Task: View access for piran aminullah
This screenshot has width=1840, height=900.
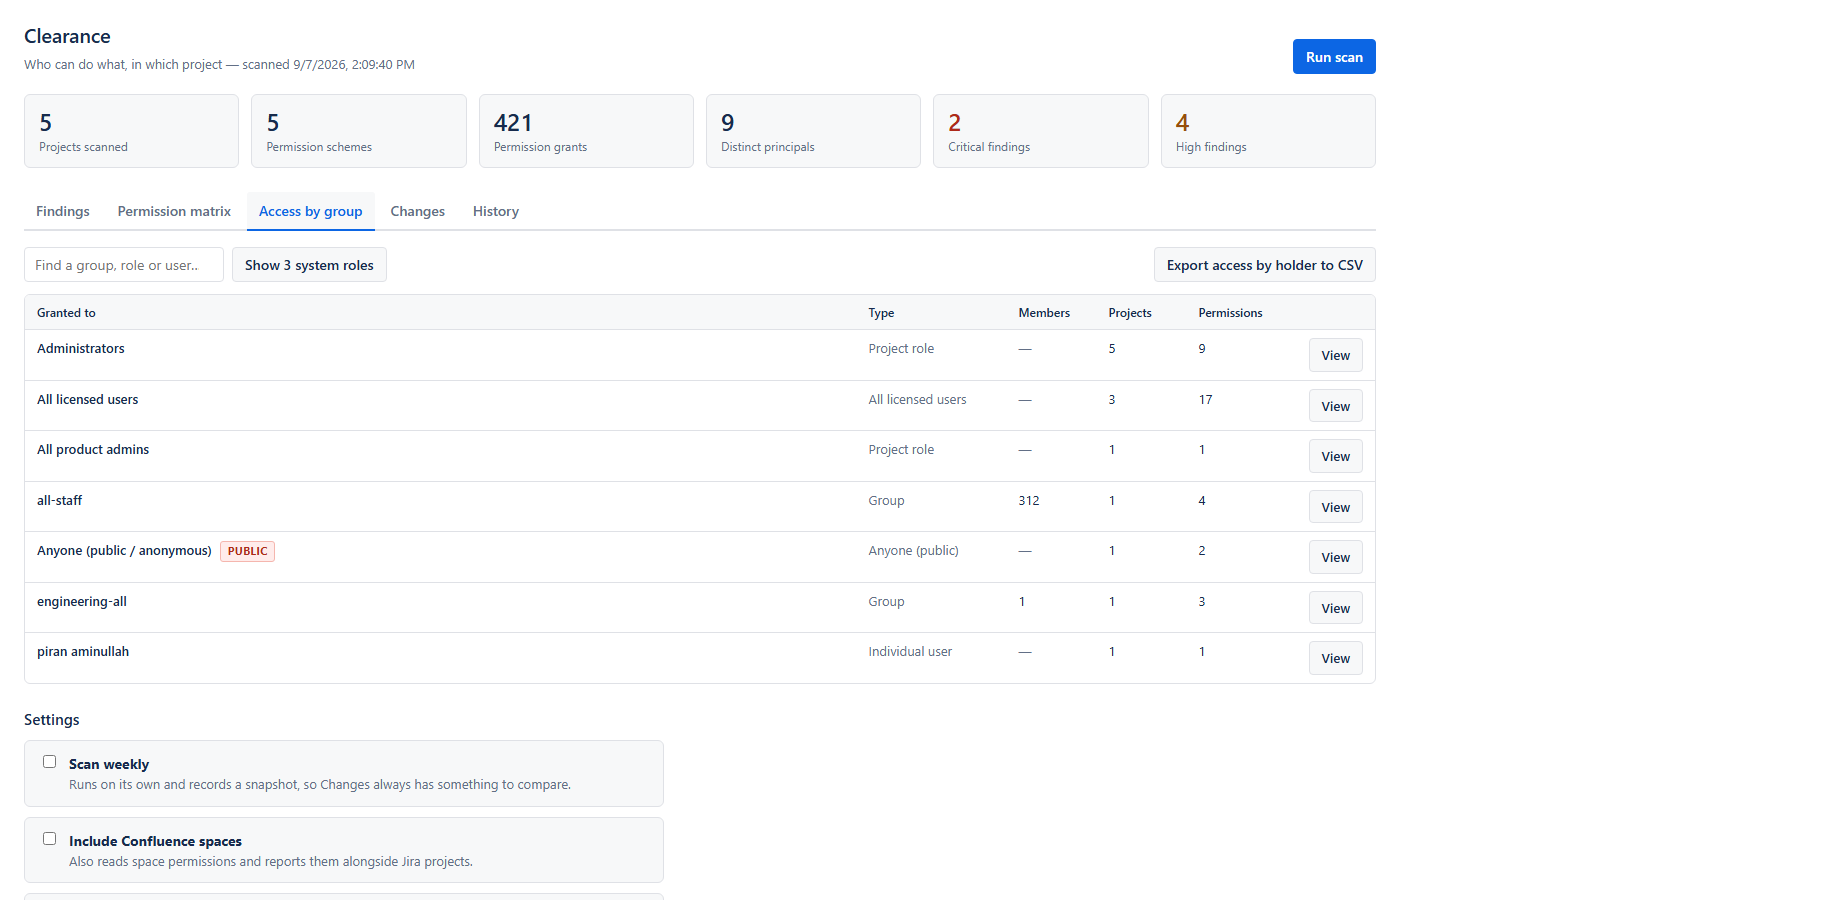Action: point(1336,658)
